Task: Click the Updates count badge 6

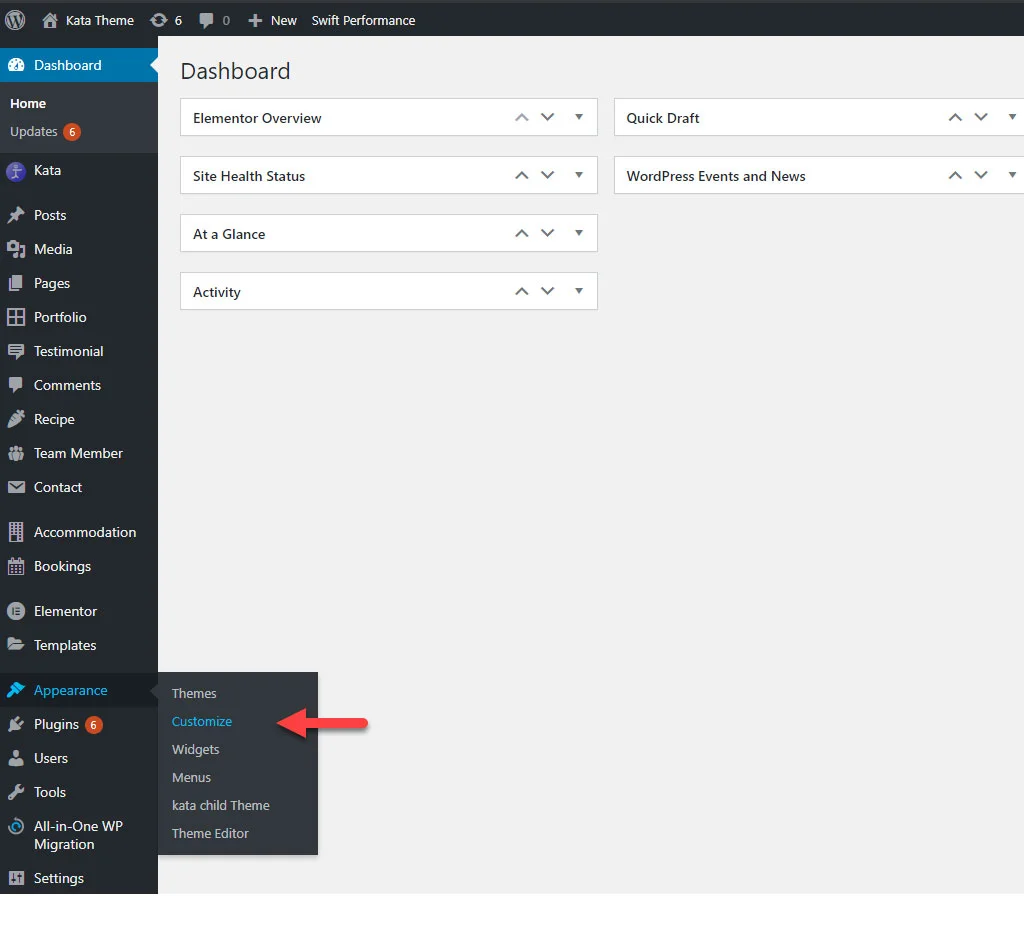Action: pos(72,132)
